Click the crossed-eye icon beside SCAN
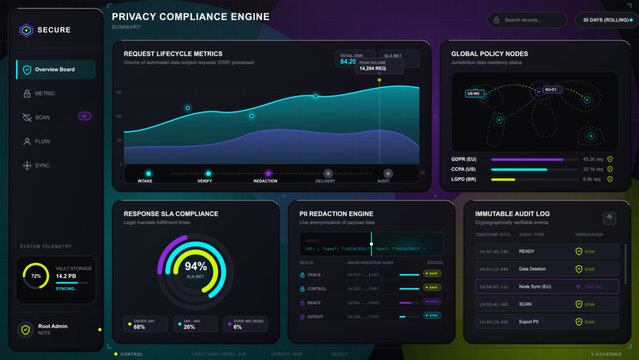This screenshot has height=360, width=639. (x=27, y=117)
